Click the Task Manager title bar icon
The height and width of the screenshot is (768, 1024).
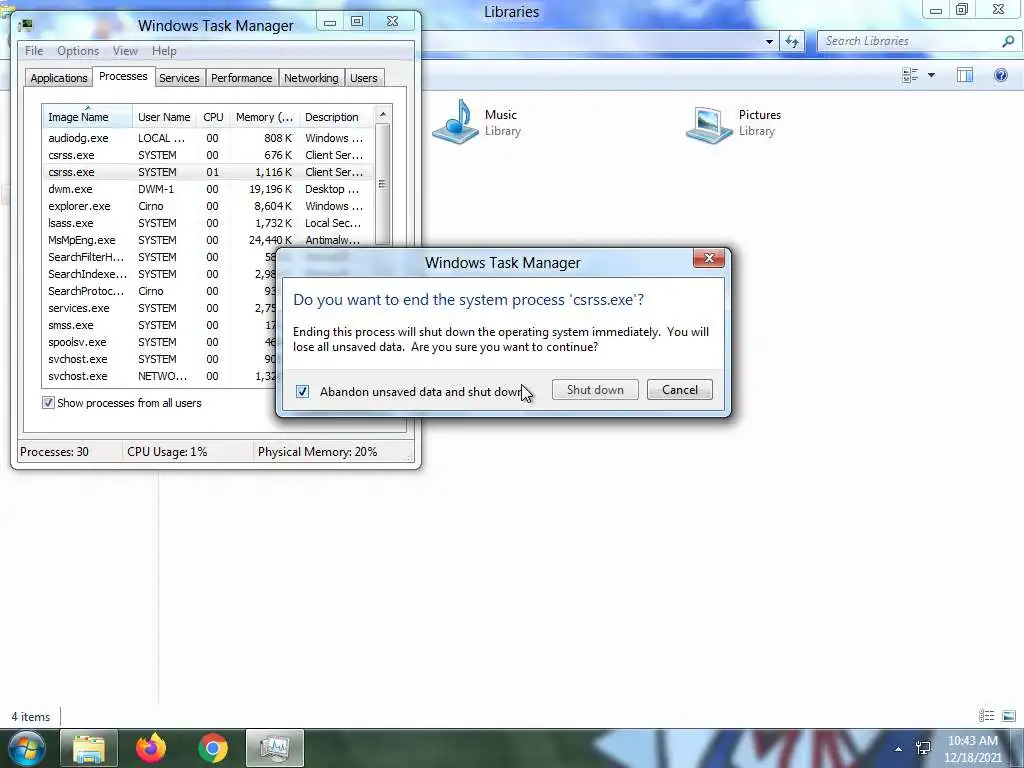pos(25,25)
